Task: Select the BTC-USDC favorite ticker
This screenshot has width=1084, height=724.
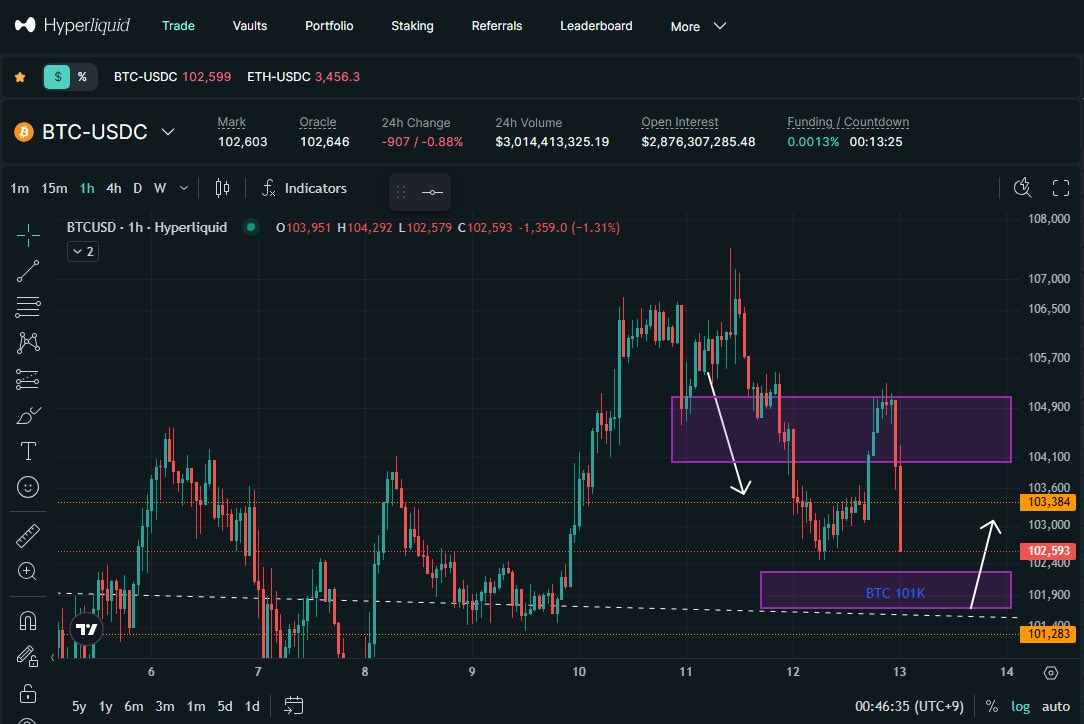Action: pyautogui.click(x=172, y=77)
